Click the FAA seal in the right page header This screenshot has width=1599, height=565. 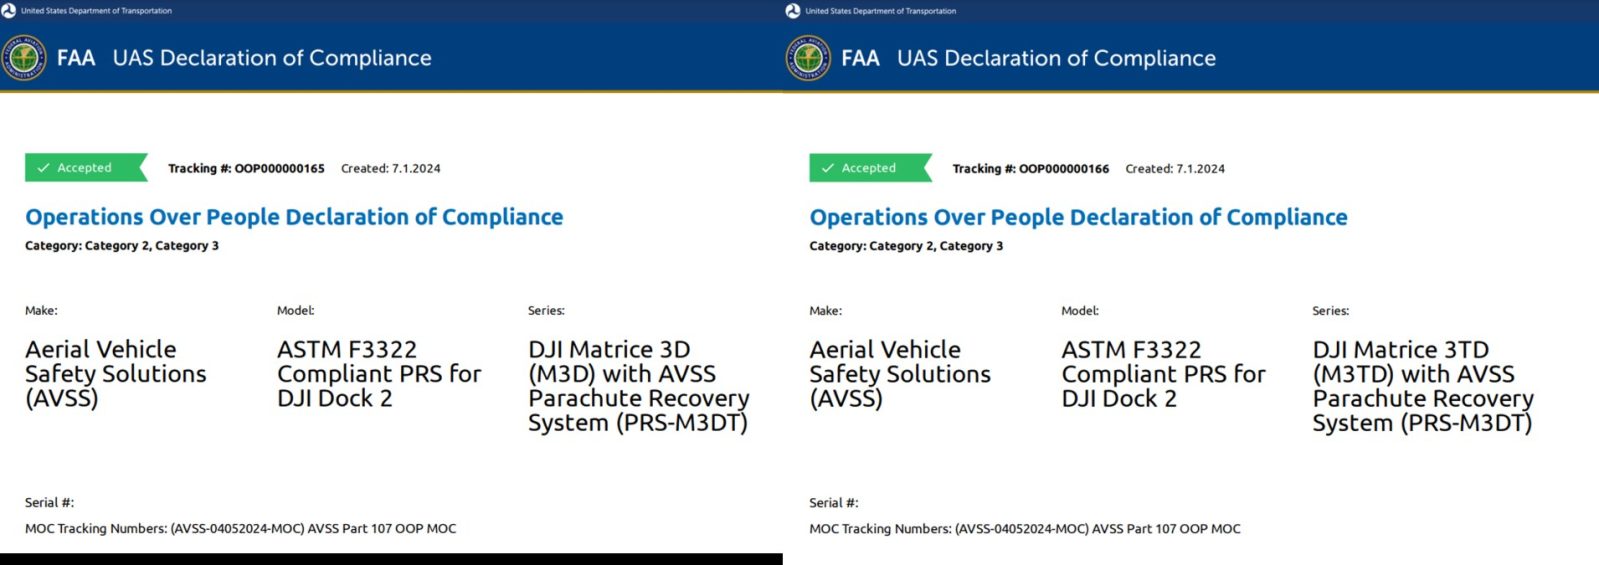pyautogui.click(x=807, y=58)
